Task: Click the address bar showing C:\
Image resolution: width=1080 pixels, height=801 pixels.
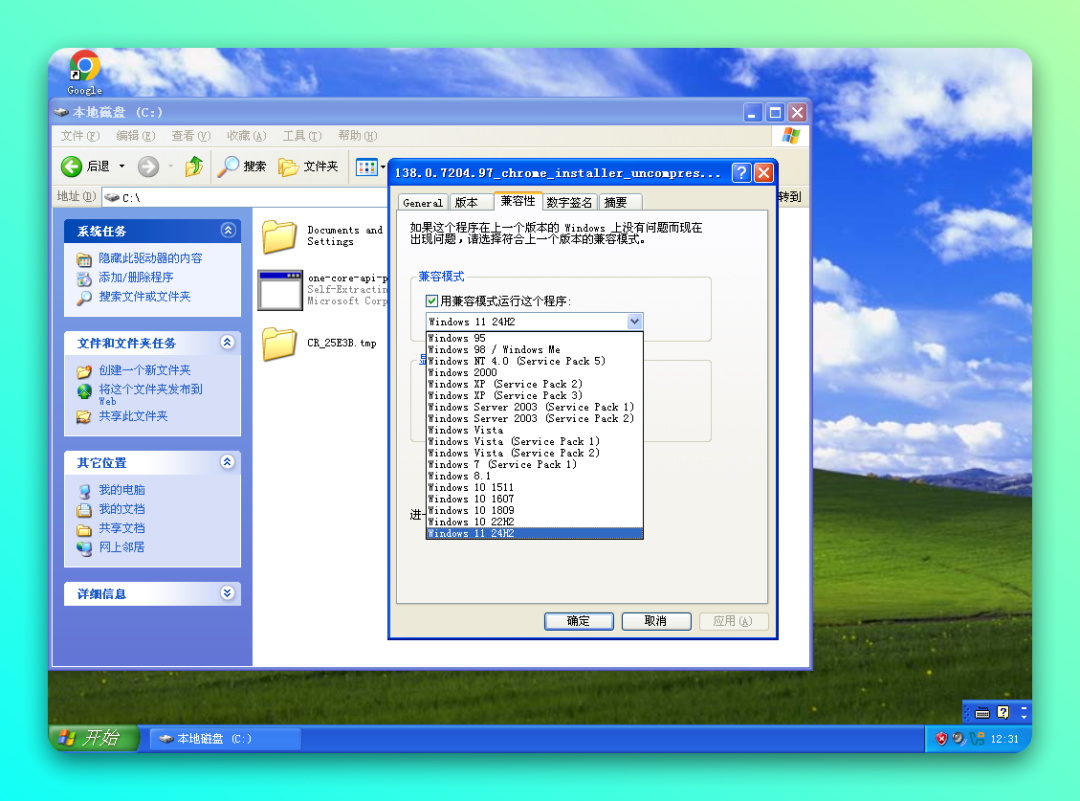Action: [245, 198]
